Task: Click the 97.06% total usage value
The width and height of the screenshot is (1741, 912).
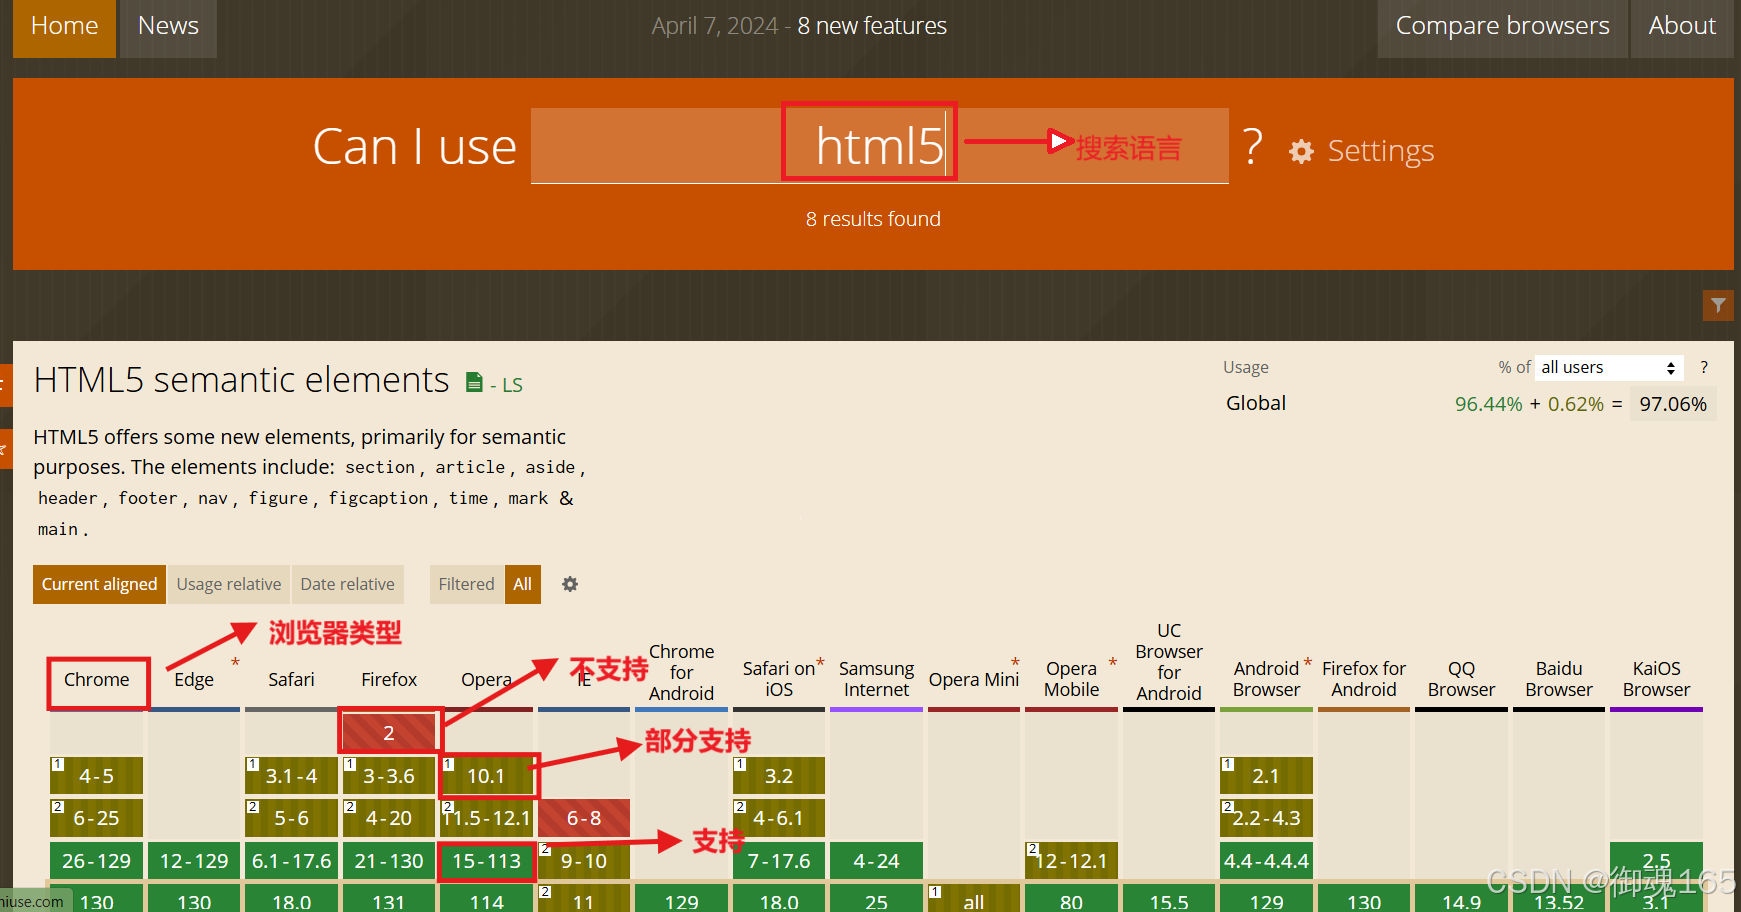Action: (x=1673, y=404)
